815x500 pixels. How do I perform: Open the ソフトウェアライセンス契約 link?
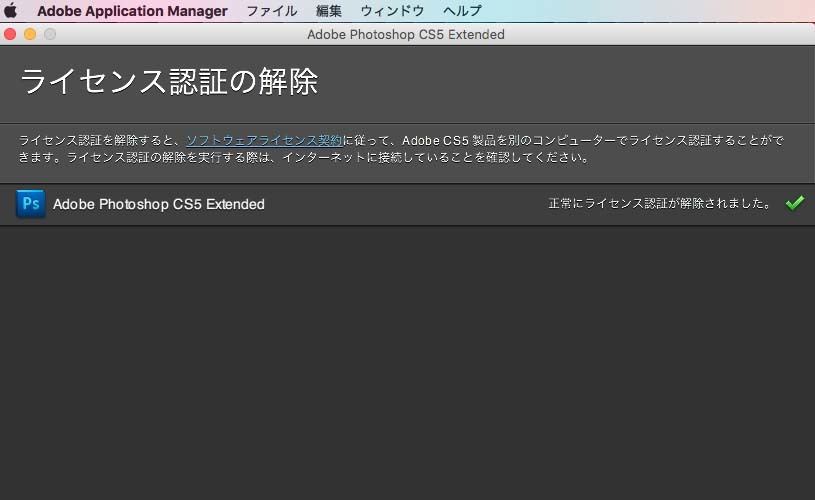tap(264, 140)
